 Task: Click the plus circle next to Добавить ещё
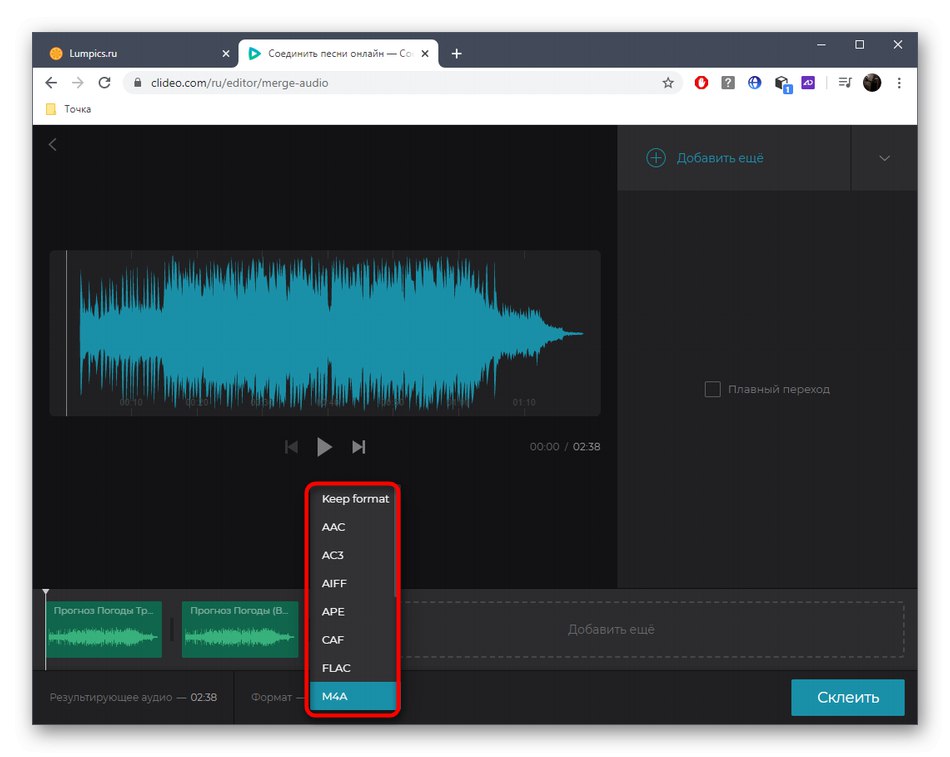tap(656, 158)
